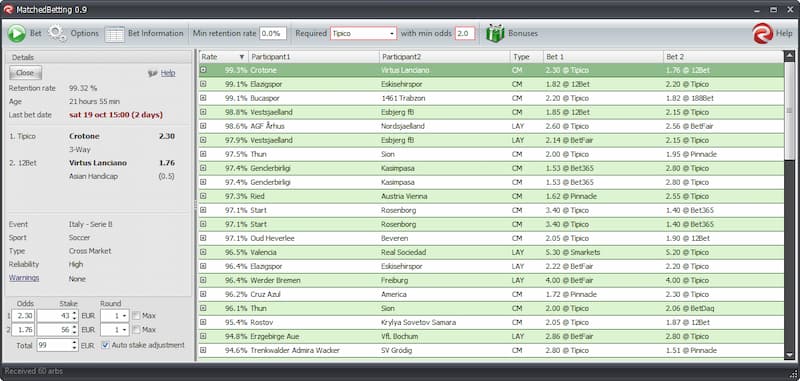Viewport: 800px width, 381px height.
Task: Toggle Max checkbox for bet 2
Action: [136, 330]
